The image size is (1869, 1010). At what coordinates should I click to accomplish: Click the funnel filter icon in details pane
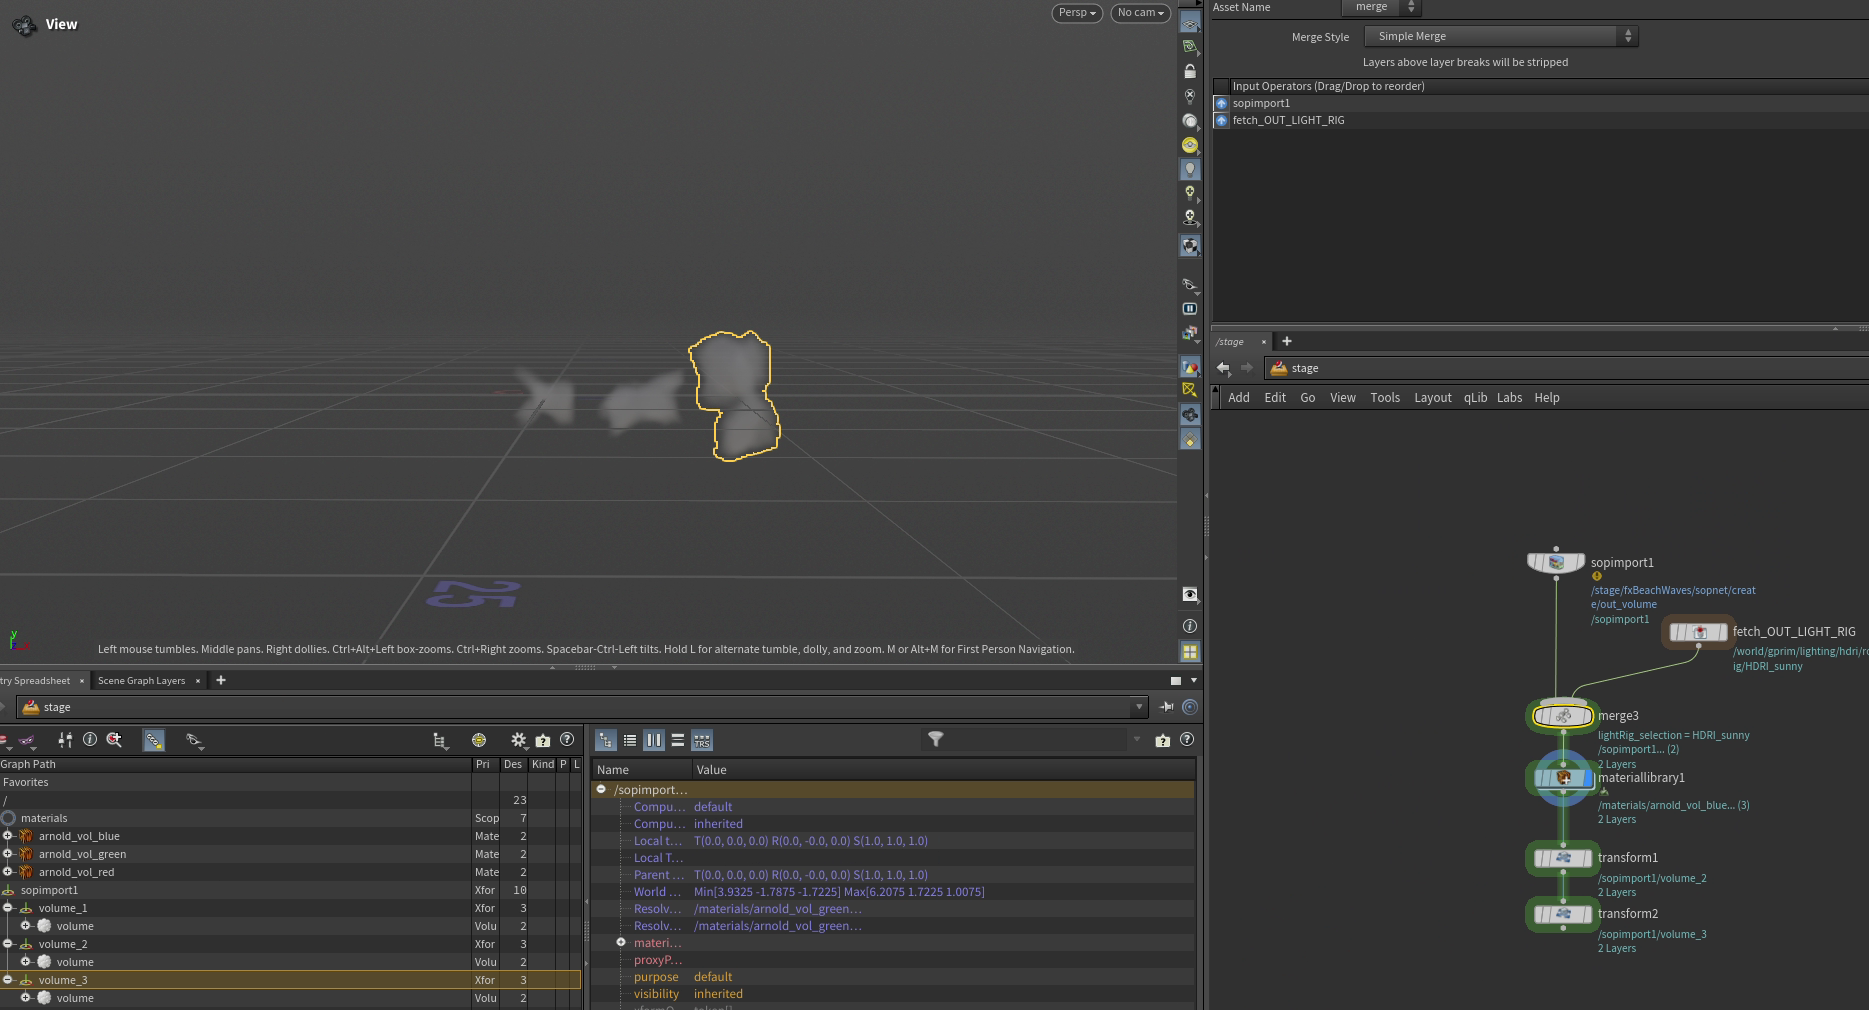[935, 739]
